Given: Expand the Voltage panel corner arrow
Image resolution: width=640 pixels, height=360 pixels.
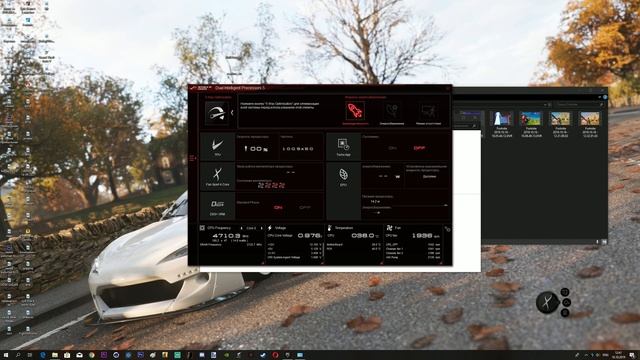Looking at the screenshot, I should point(322,263).
